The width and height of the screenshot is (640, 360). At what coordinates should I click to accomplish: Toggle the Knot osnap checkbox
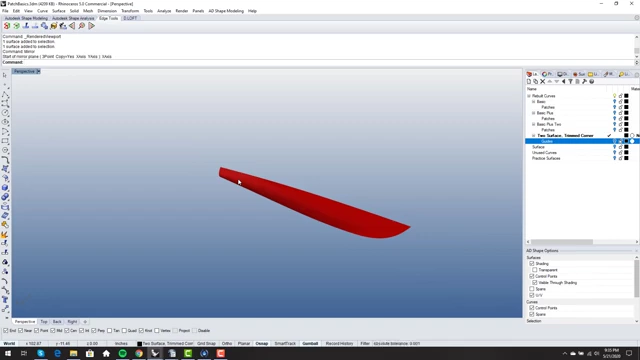click(x=141, y=331)
